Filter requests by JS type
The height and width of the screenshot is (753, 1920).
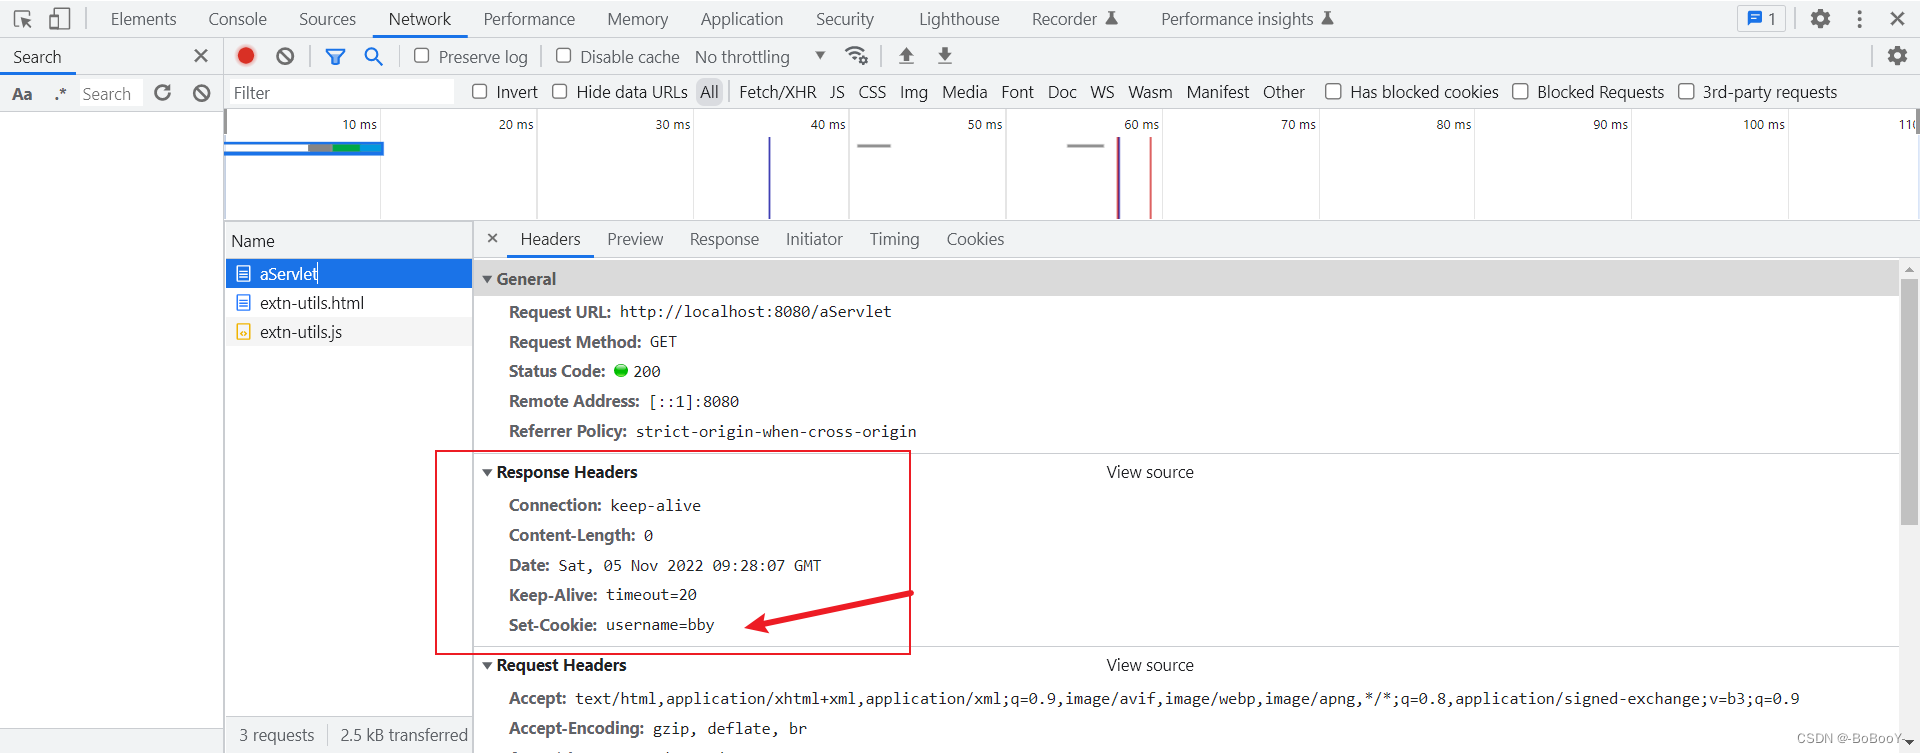(x=837, y=92)
